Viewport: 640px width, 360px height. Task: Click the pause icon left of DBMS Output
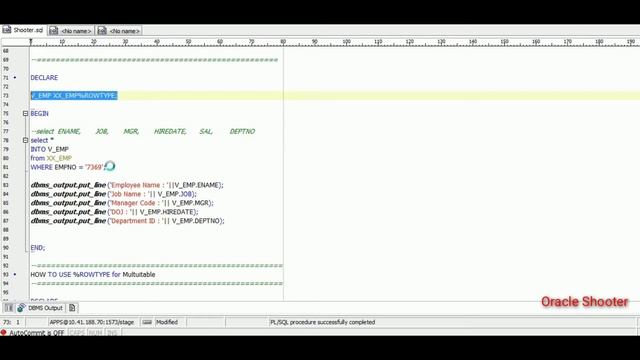(9, 308)
